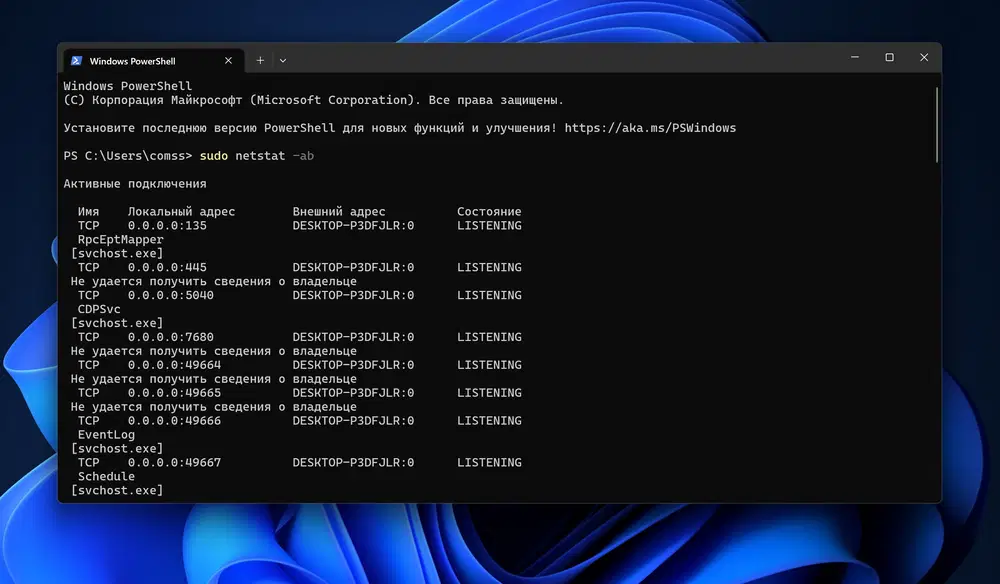Click DESKTOP-P3DFJLR:0 in the 0.0.0.0:5040 row

tap(353, 295)
